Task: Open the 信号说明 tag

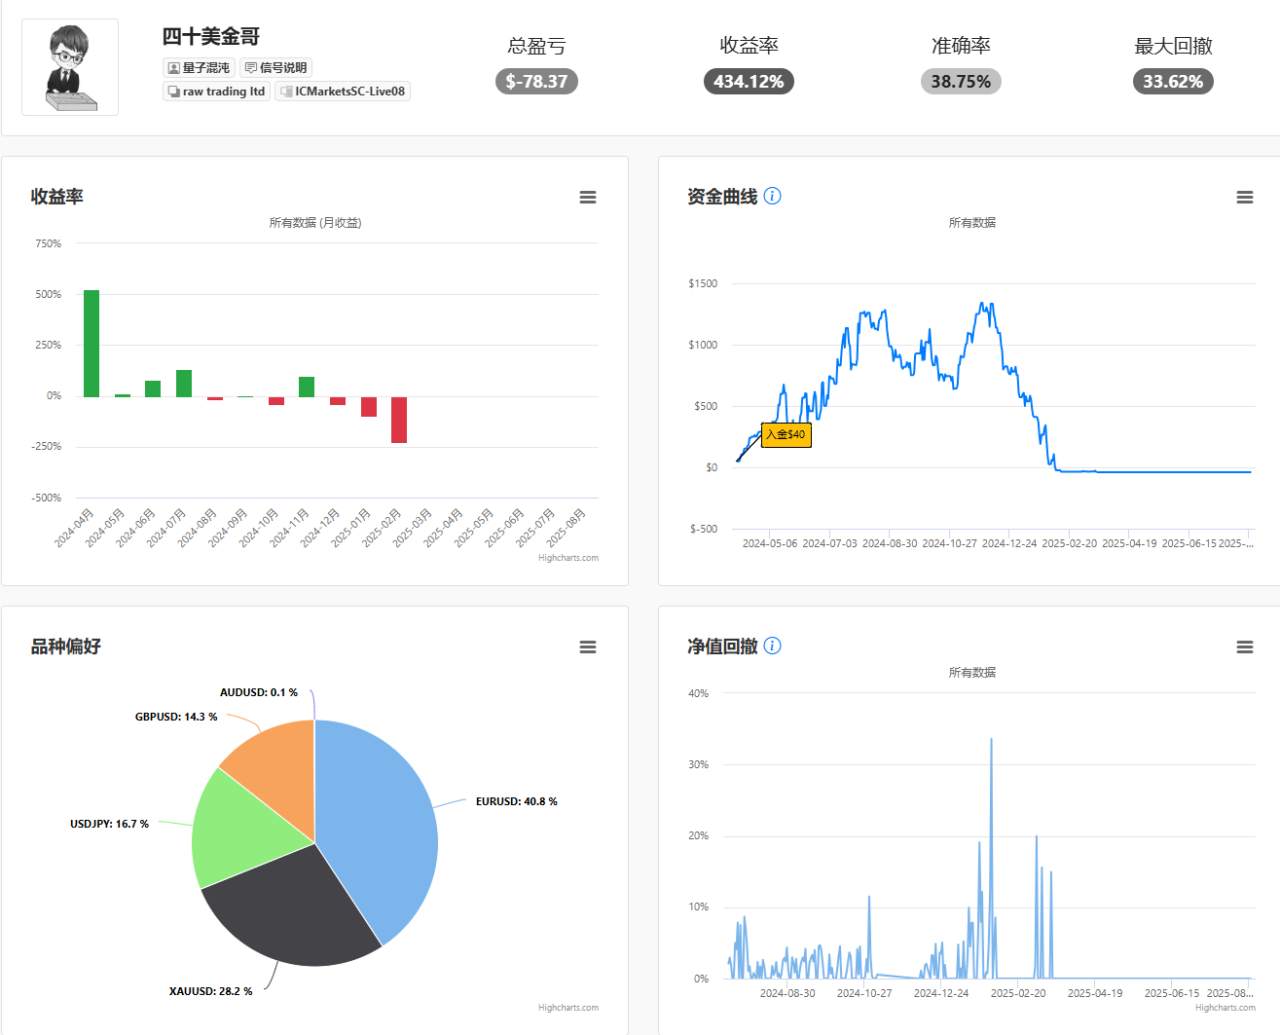Action: (x=276, y=67)
